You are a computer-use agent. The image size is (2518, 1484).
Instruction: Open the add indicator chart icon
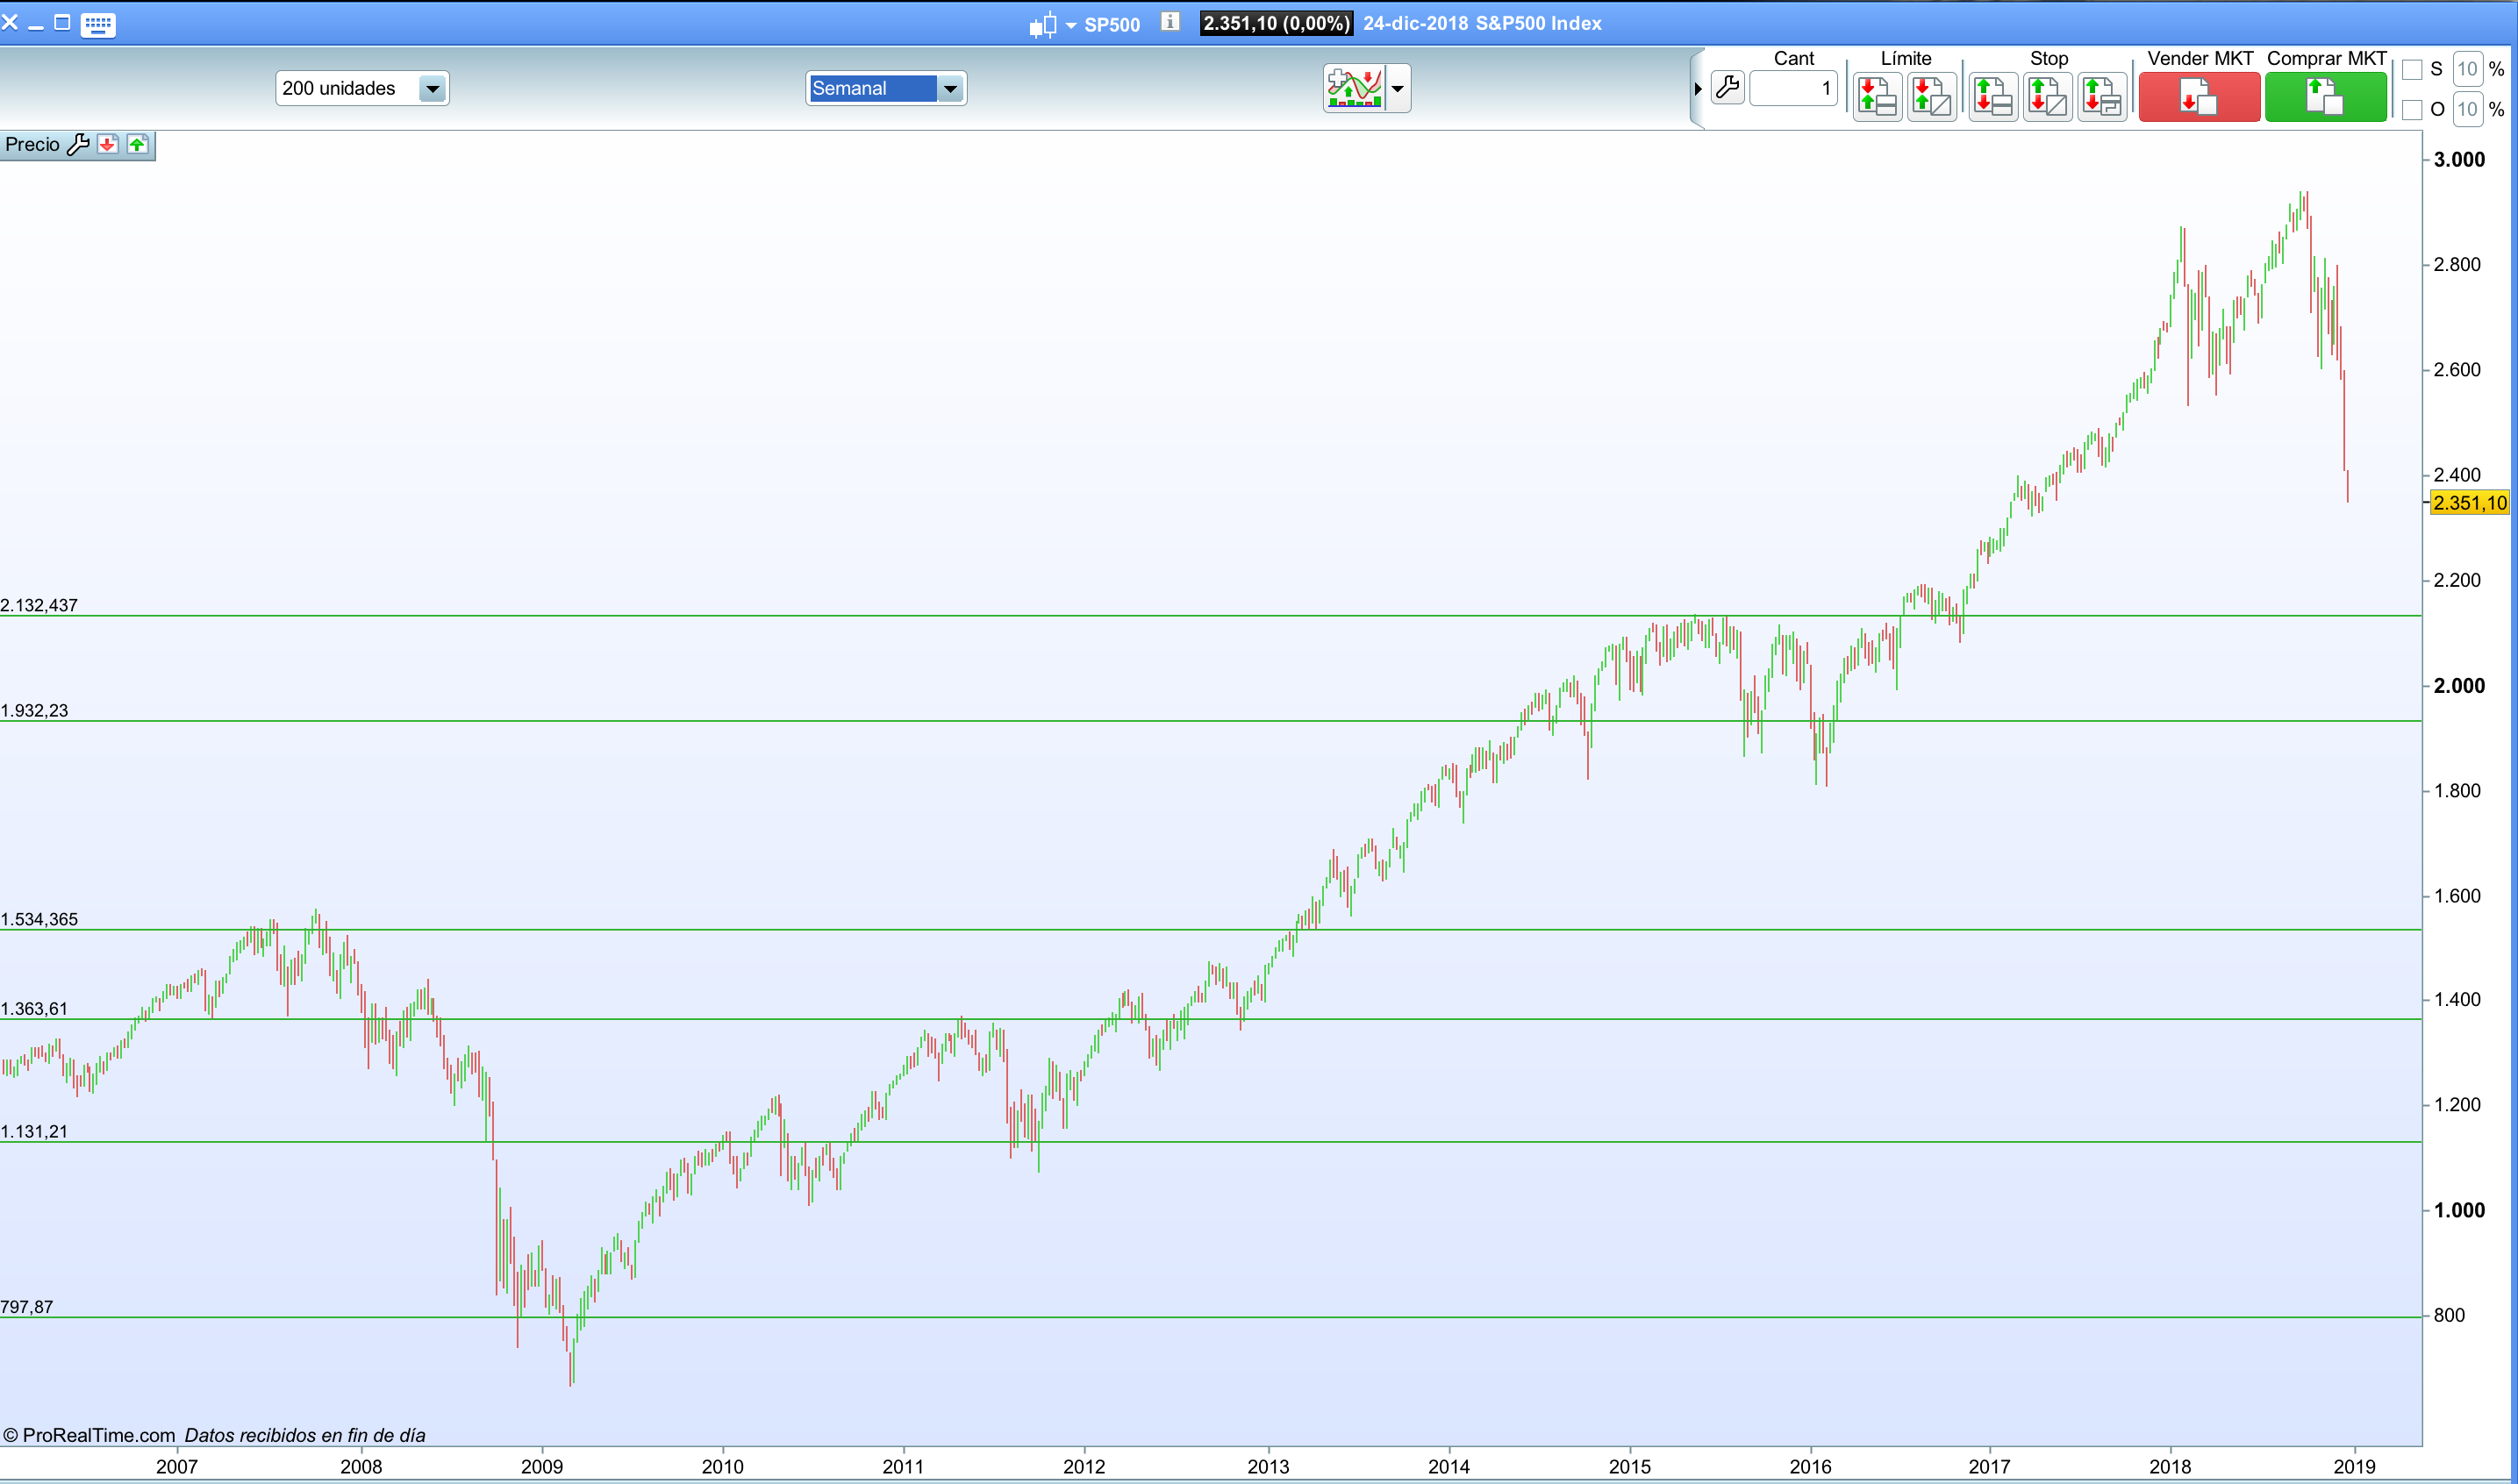(1354, 89)
